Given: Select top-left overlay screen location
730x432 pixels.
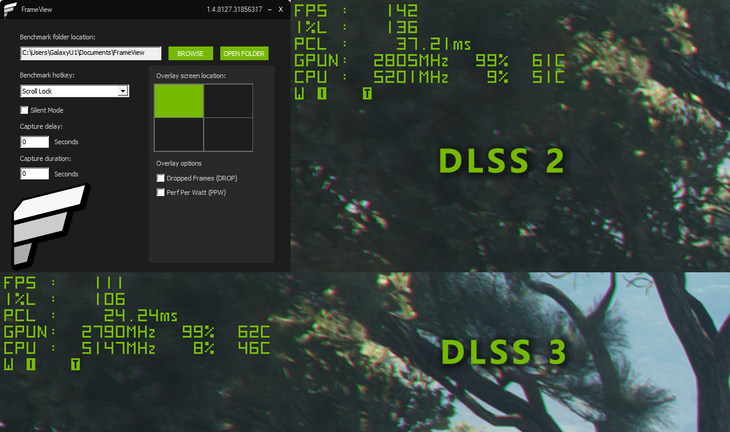Looking at the screenshot, I should pos(179,101).
